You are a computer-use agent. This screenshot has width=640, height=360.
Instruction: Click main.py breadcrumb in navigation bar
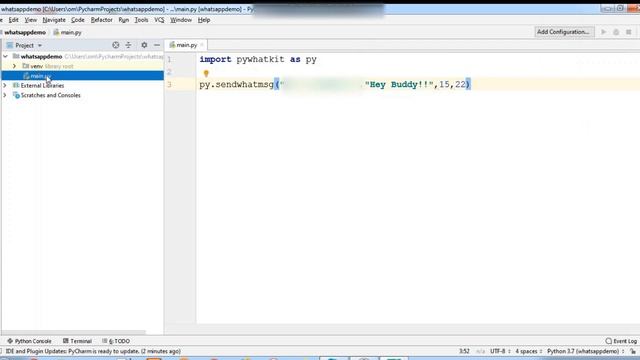[68, 32]
